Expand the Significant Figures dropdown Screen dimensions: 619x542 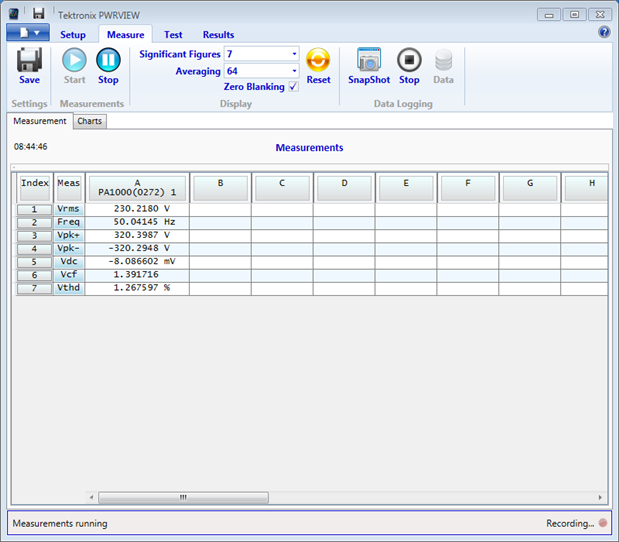(x=294, y=54)
